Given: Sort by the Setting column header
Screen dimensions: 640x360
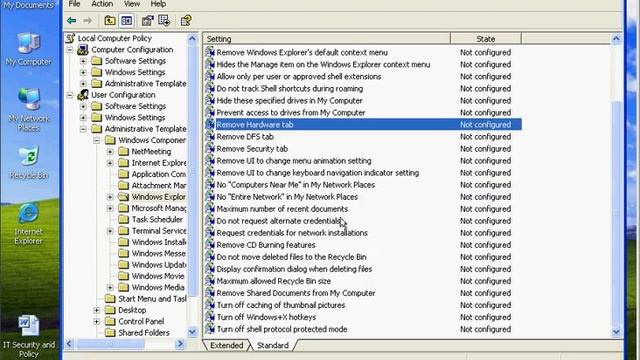Looking at the screenshot, I should click(x=327, y=39).
